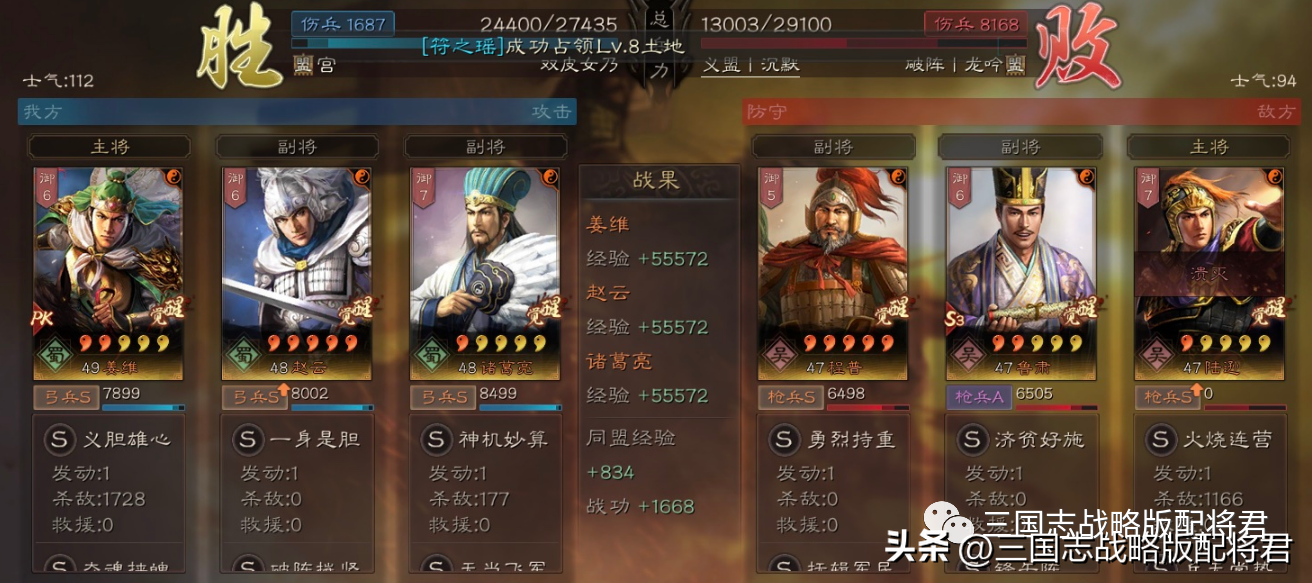Screen dimensions: 1312x583
Task: Click the 战果 results panel title
Action: pyautogui.click(x=656, y=180)
